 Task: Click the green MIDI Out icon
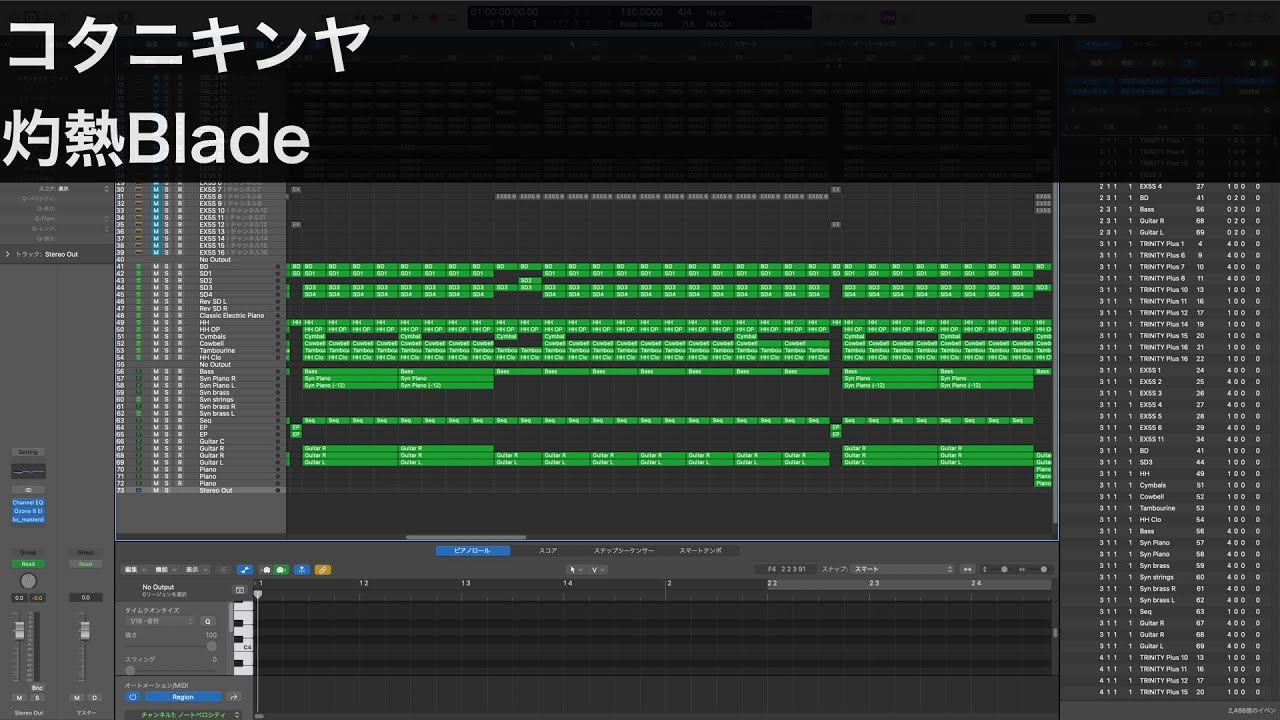click(280, 569)
